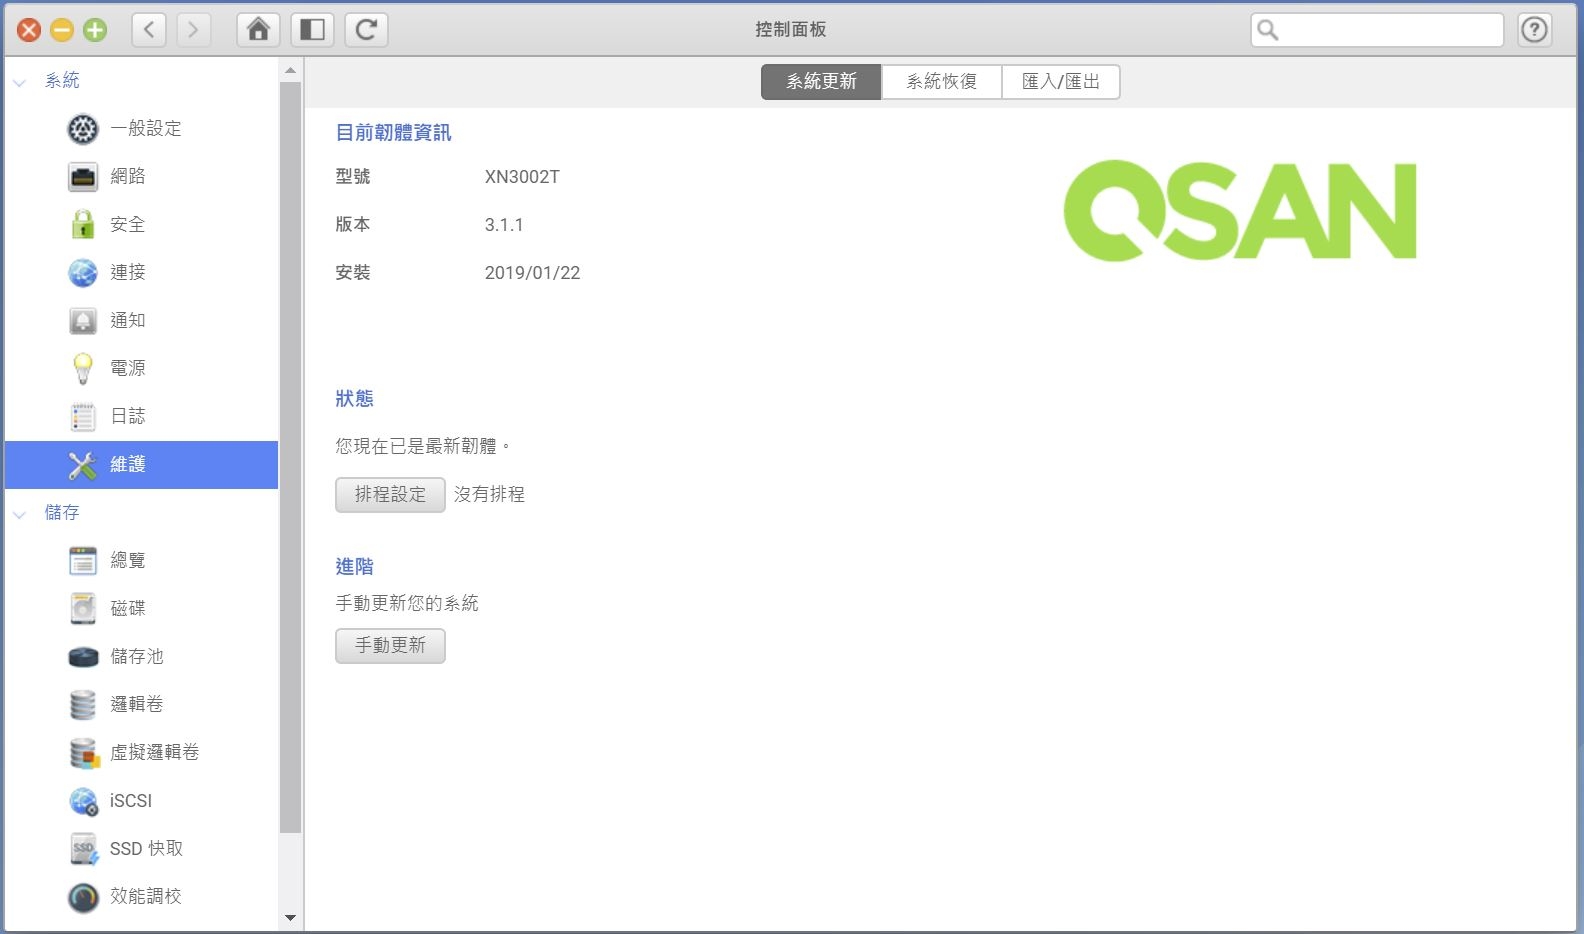Close the control panel window

tap(29, 30)
